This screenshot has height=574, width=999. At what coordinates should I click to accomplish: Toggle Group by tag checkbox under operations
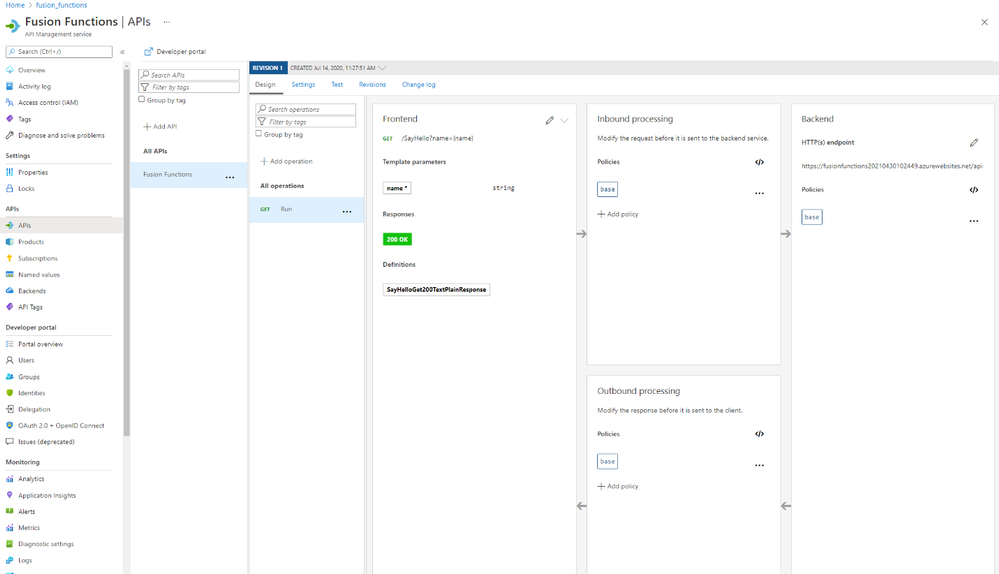click(x=259, y=134)
